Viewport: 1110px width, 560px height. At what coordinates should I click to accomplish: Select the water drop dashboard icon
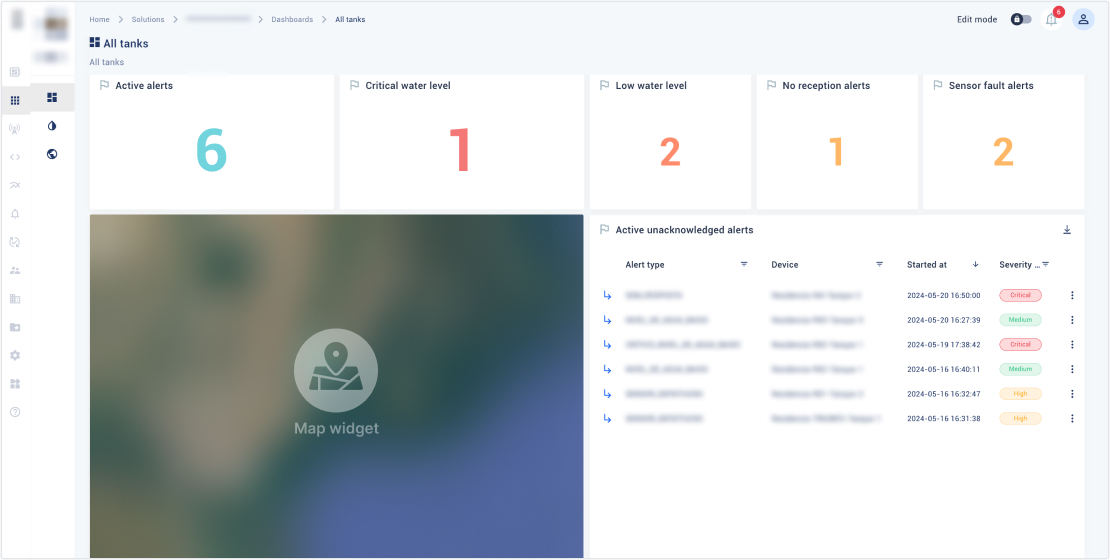click(x=52, y=126)
